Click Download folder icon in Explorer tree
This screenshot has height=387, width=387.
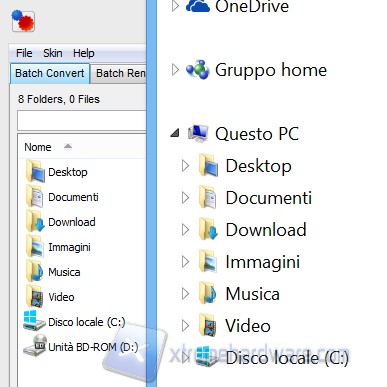pos(209,229)
